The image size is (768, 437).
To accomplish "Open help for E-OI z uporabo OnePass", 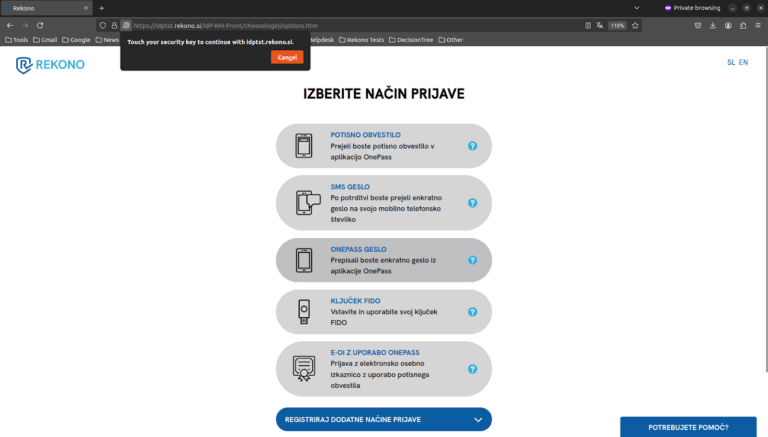I will point(472,369).
